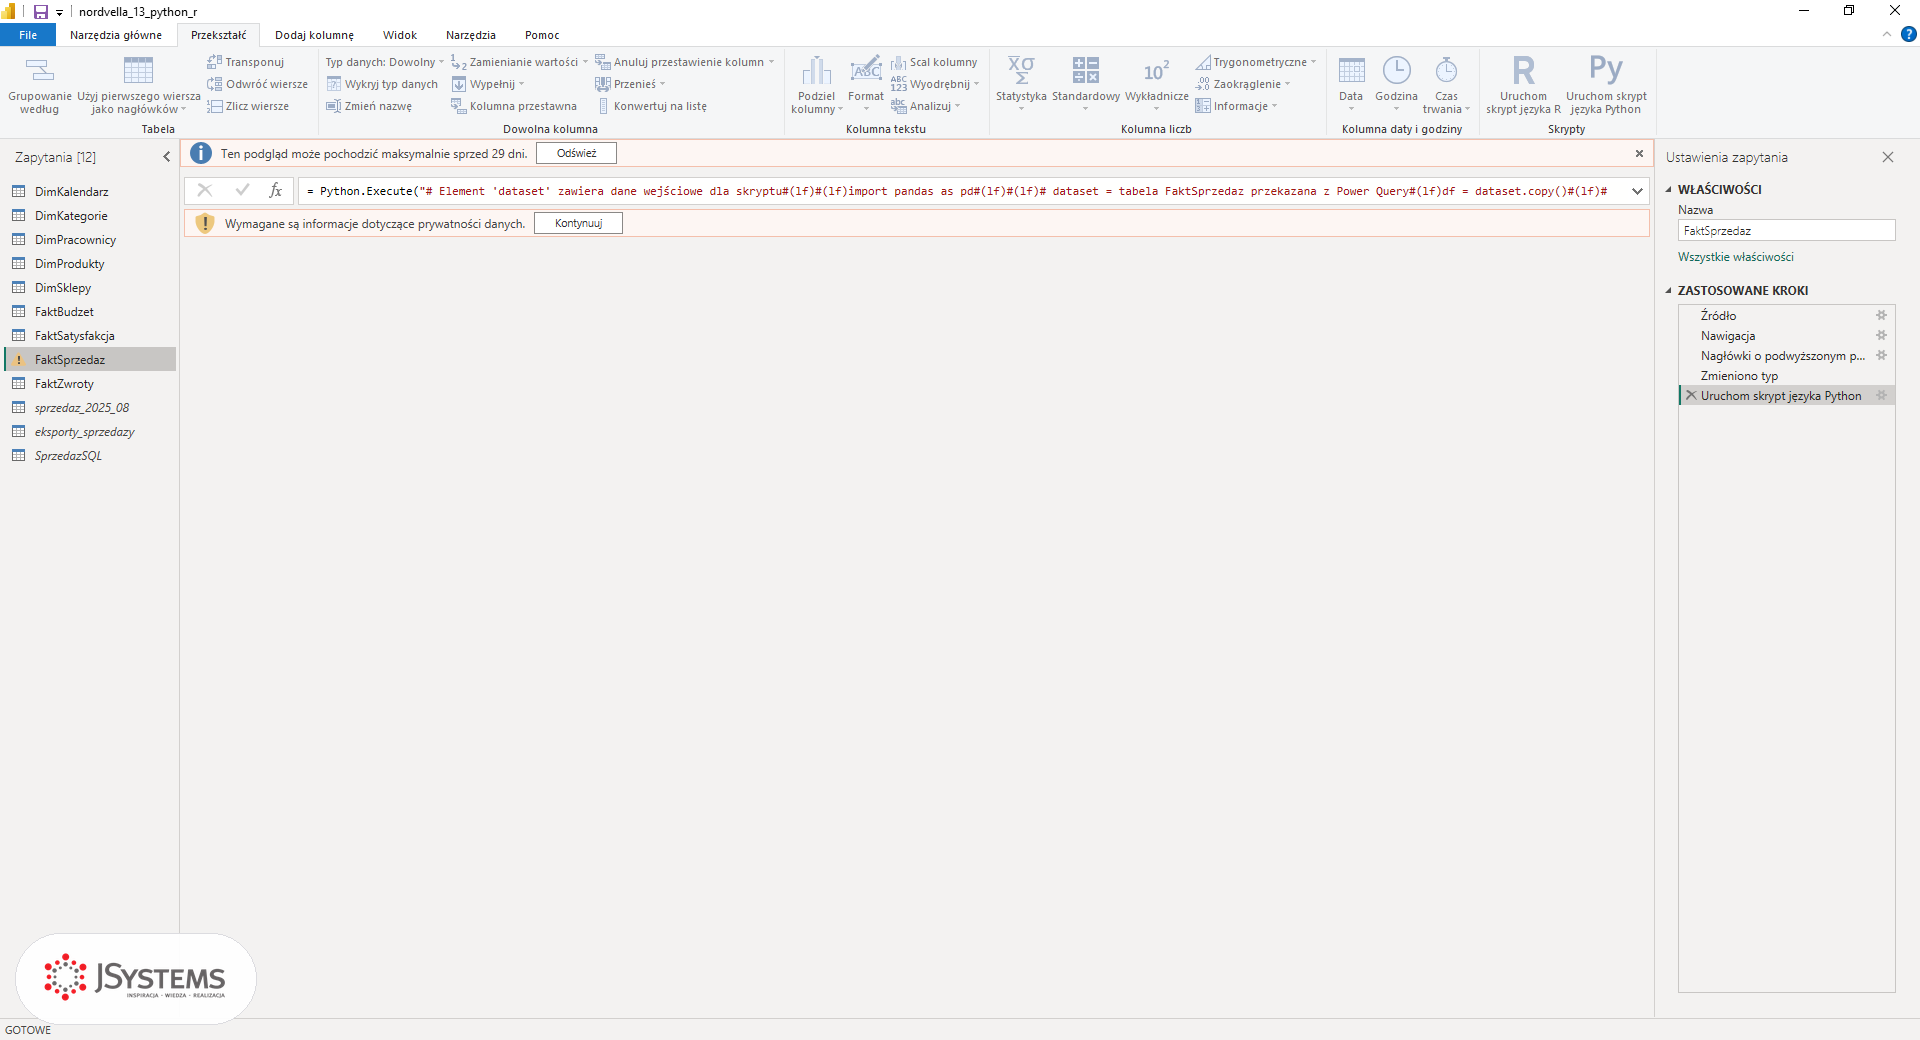Click the Kontynuuj privacy button

tap(578, 223)
